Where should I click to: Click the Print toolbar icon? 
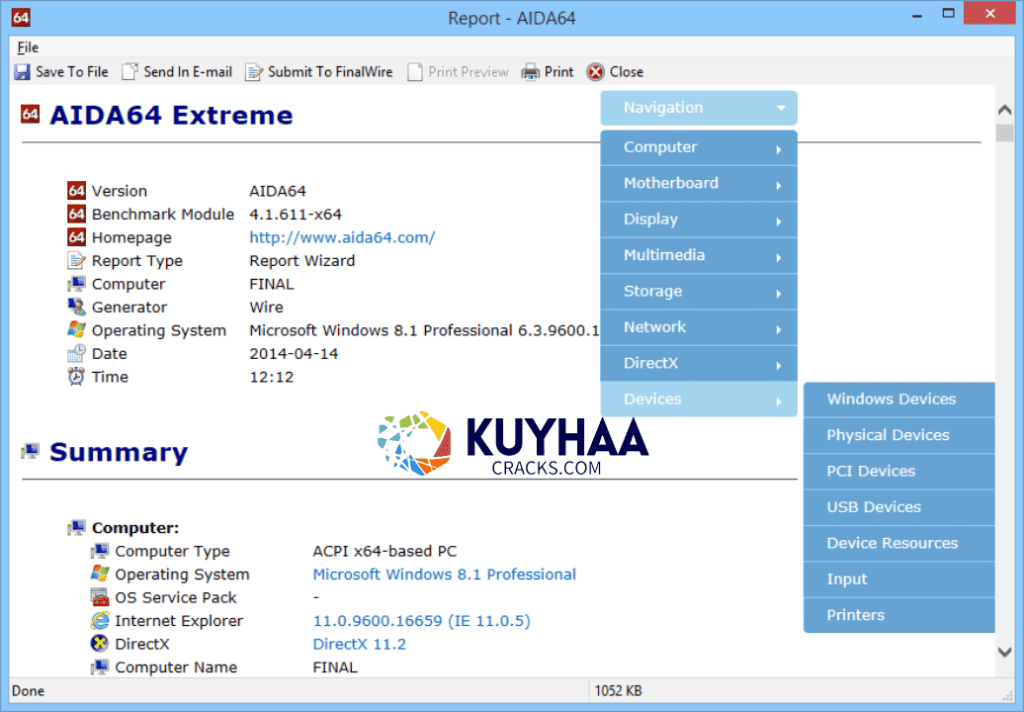coord(535,71)
